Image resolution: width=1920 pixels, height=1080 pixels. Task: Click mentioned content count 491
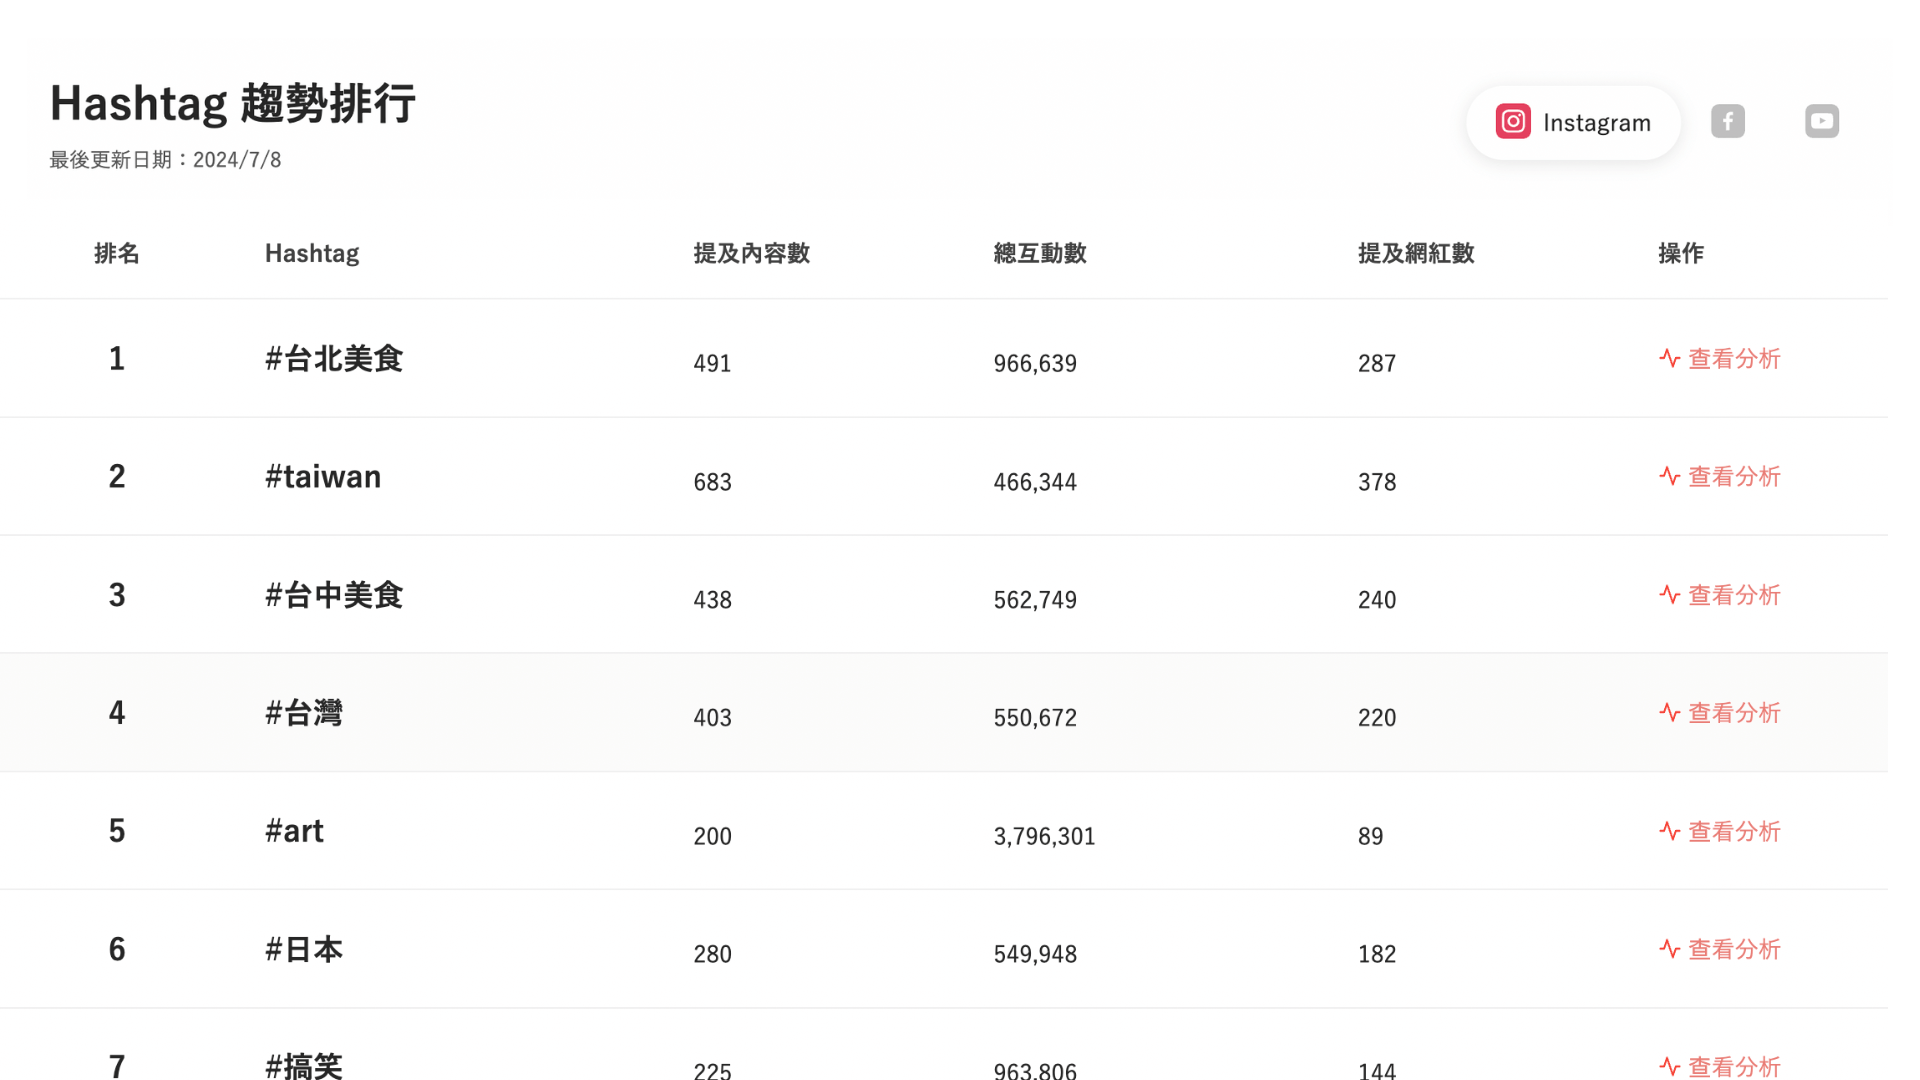pos(712,363)
